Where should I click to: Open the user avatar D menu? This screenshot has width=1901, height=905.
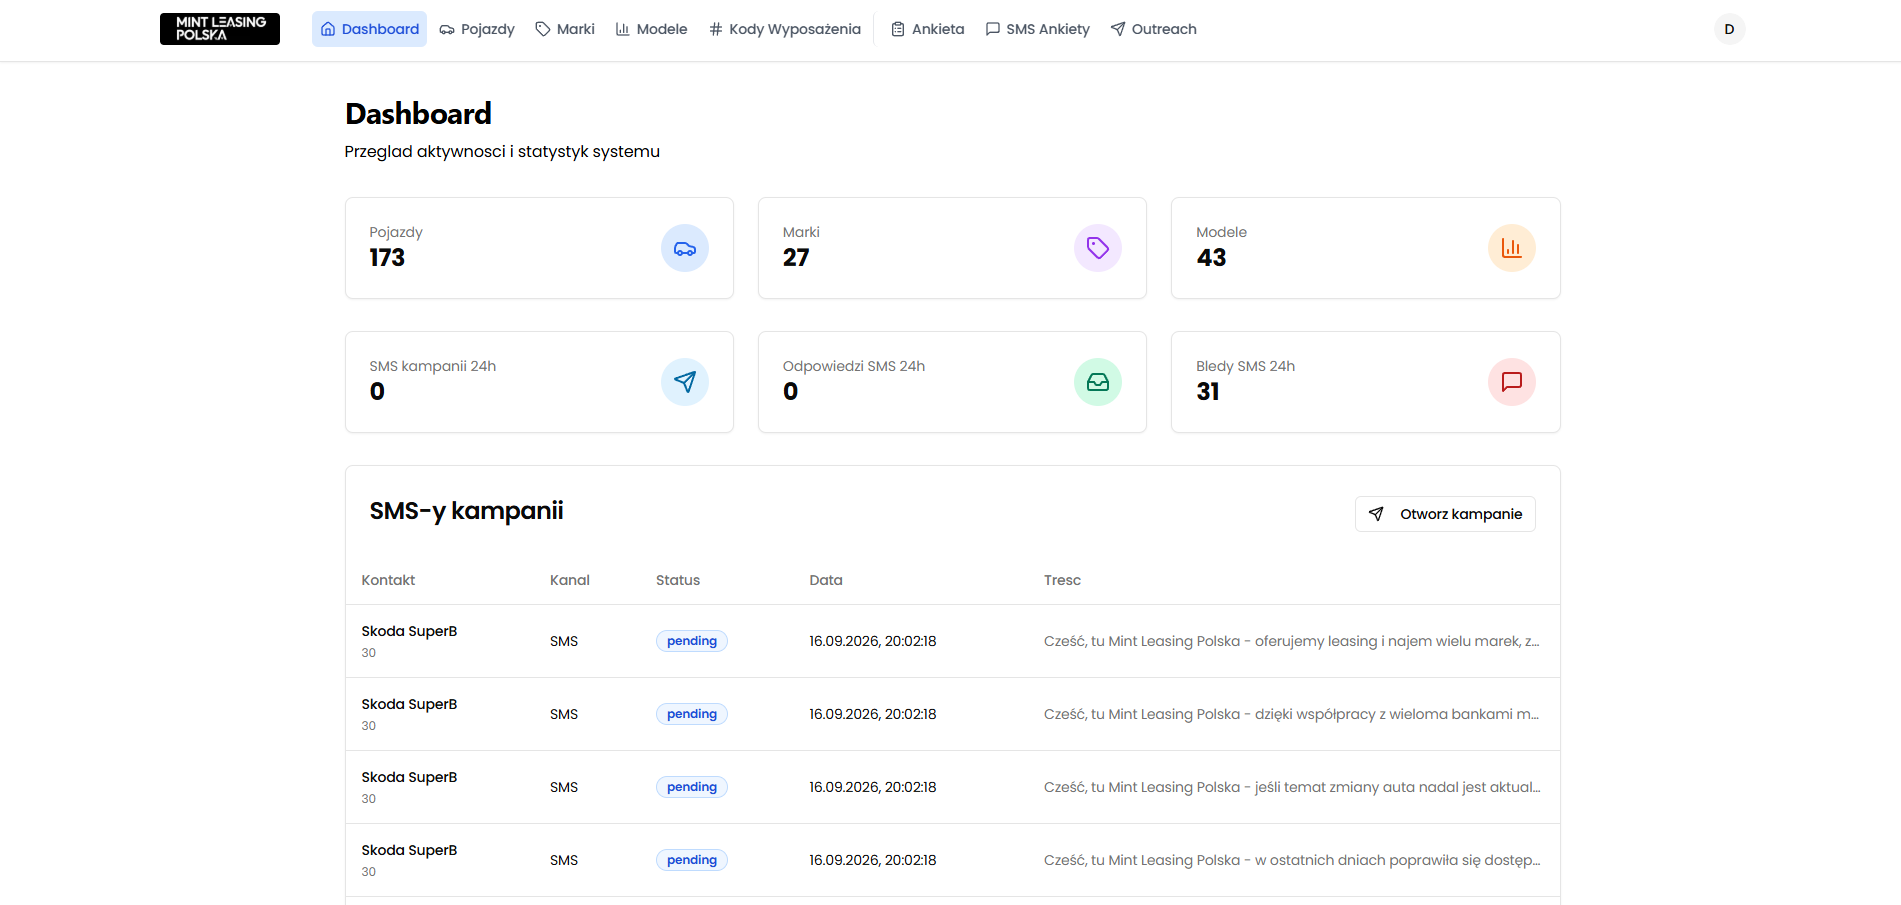pyautogui.click(x=1729, y=29)
